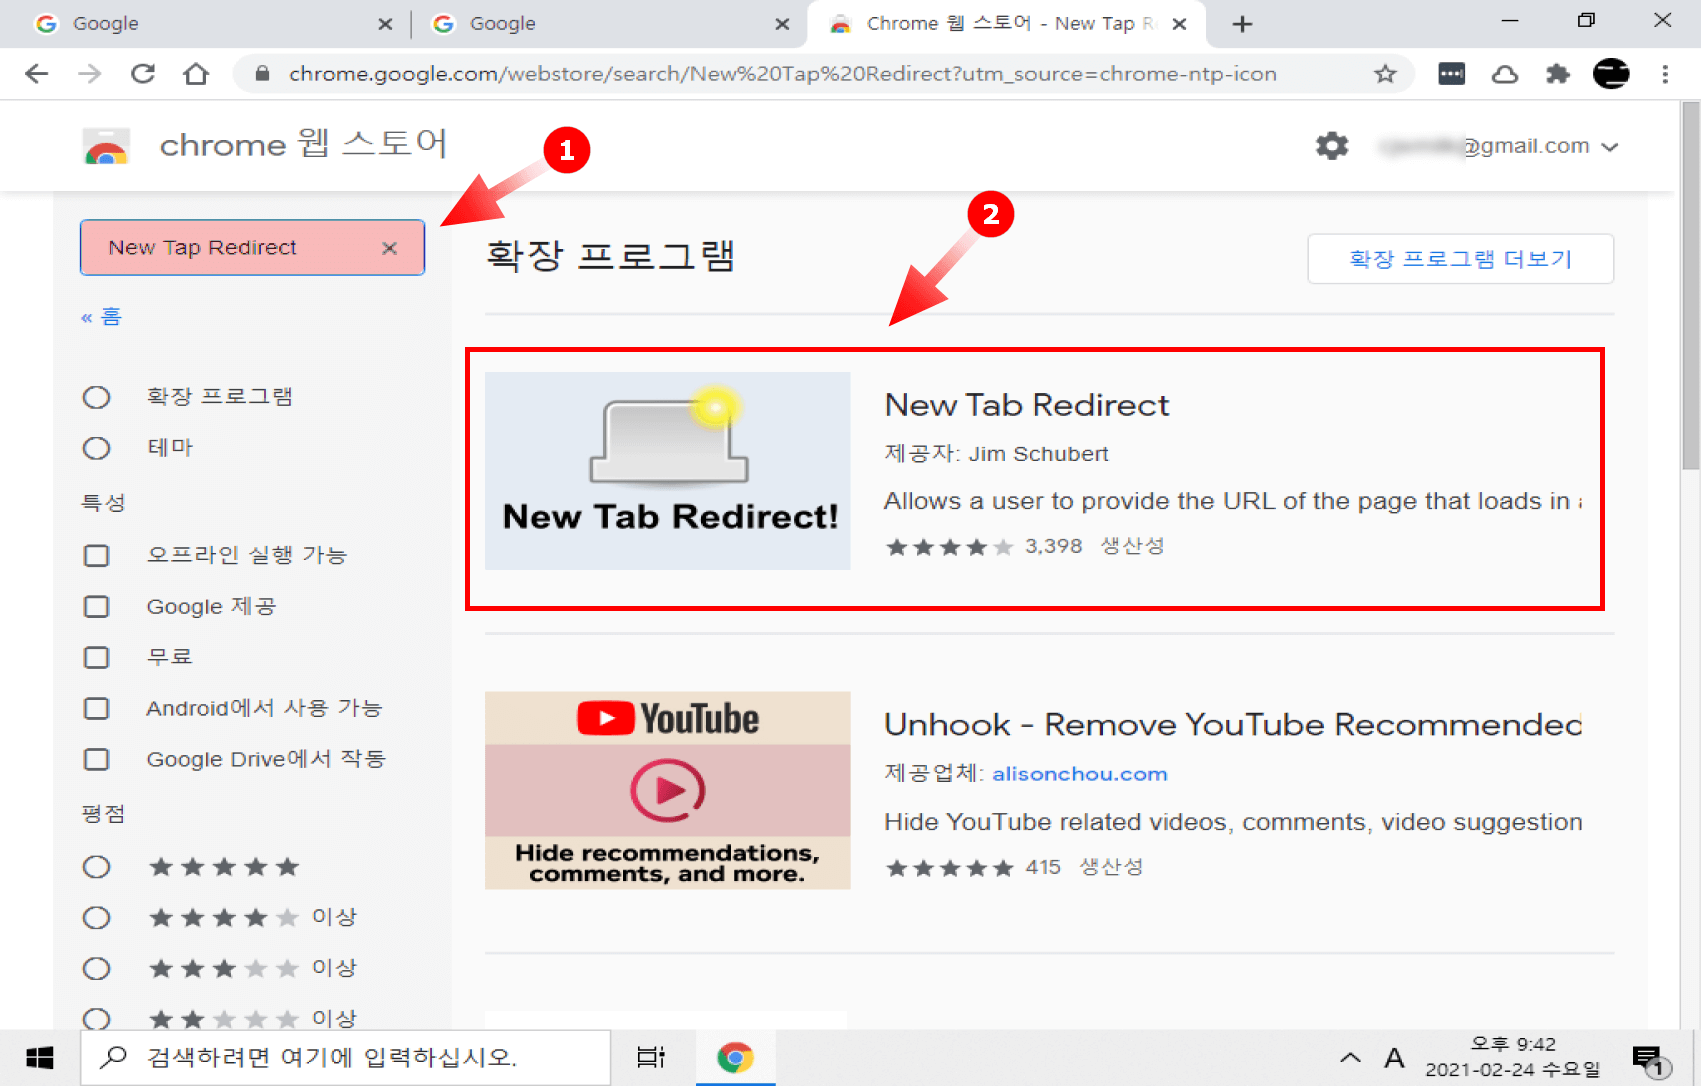Click the page vertical scrollbar thumb
This screenshot has height=1086, width=1701.
pos(1691,286)
